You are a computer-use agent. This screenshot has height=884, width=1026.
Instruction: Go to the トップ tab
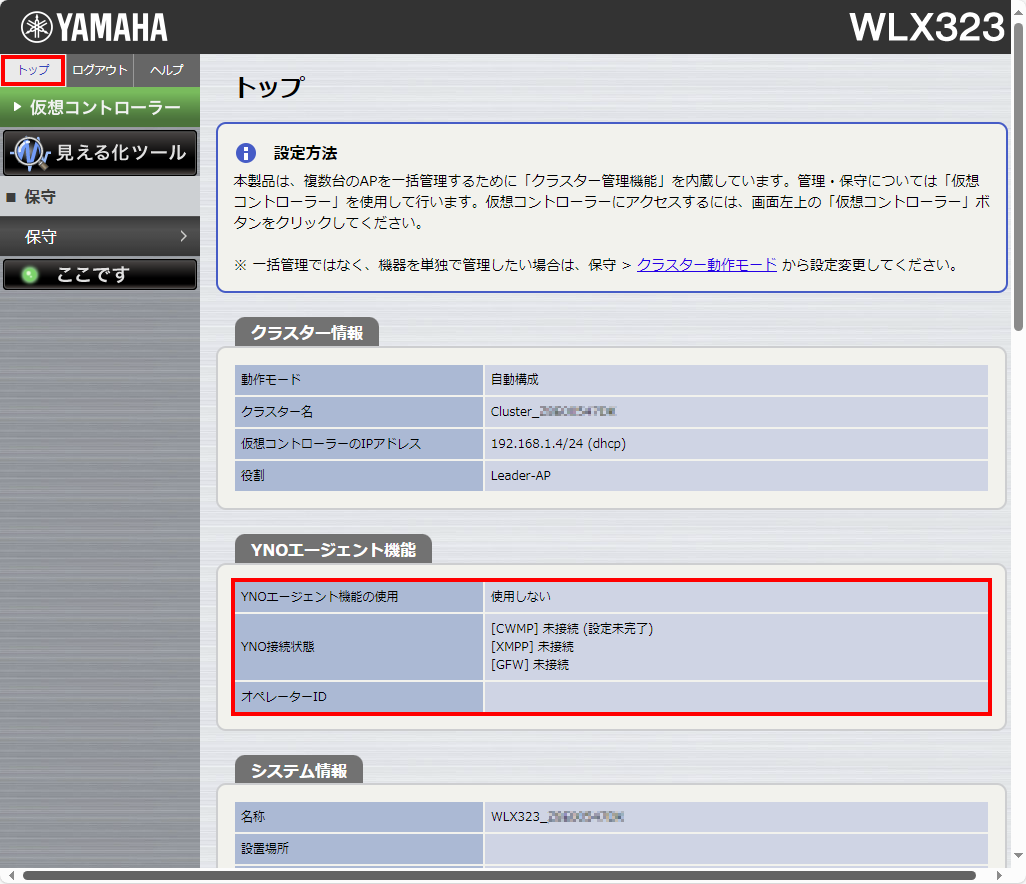(33, 70)
